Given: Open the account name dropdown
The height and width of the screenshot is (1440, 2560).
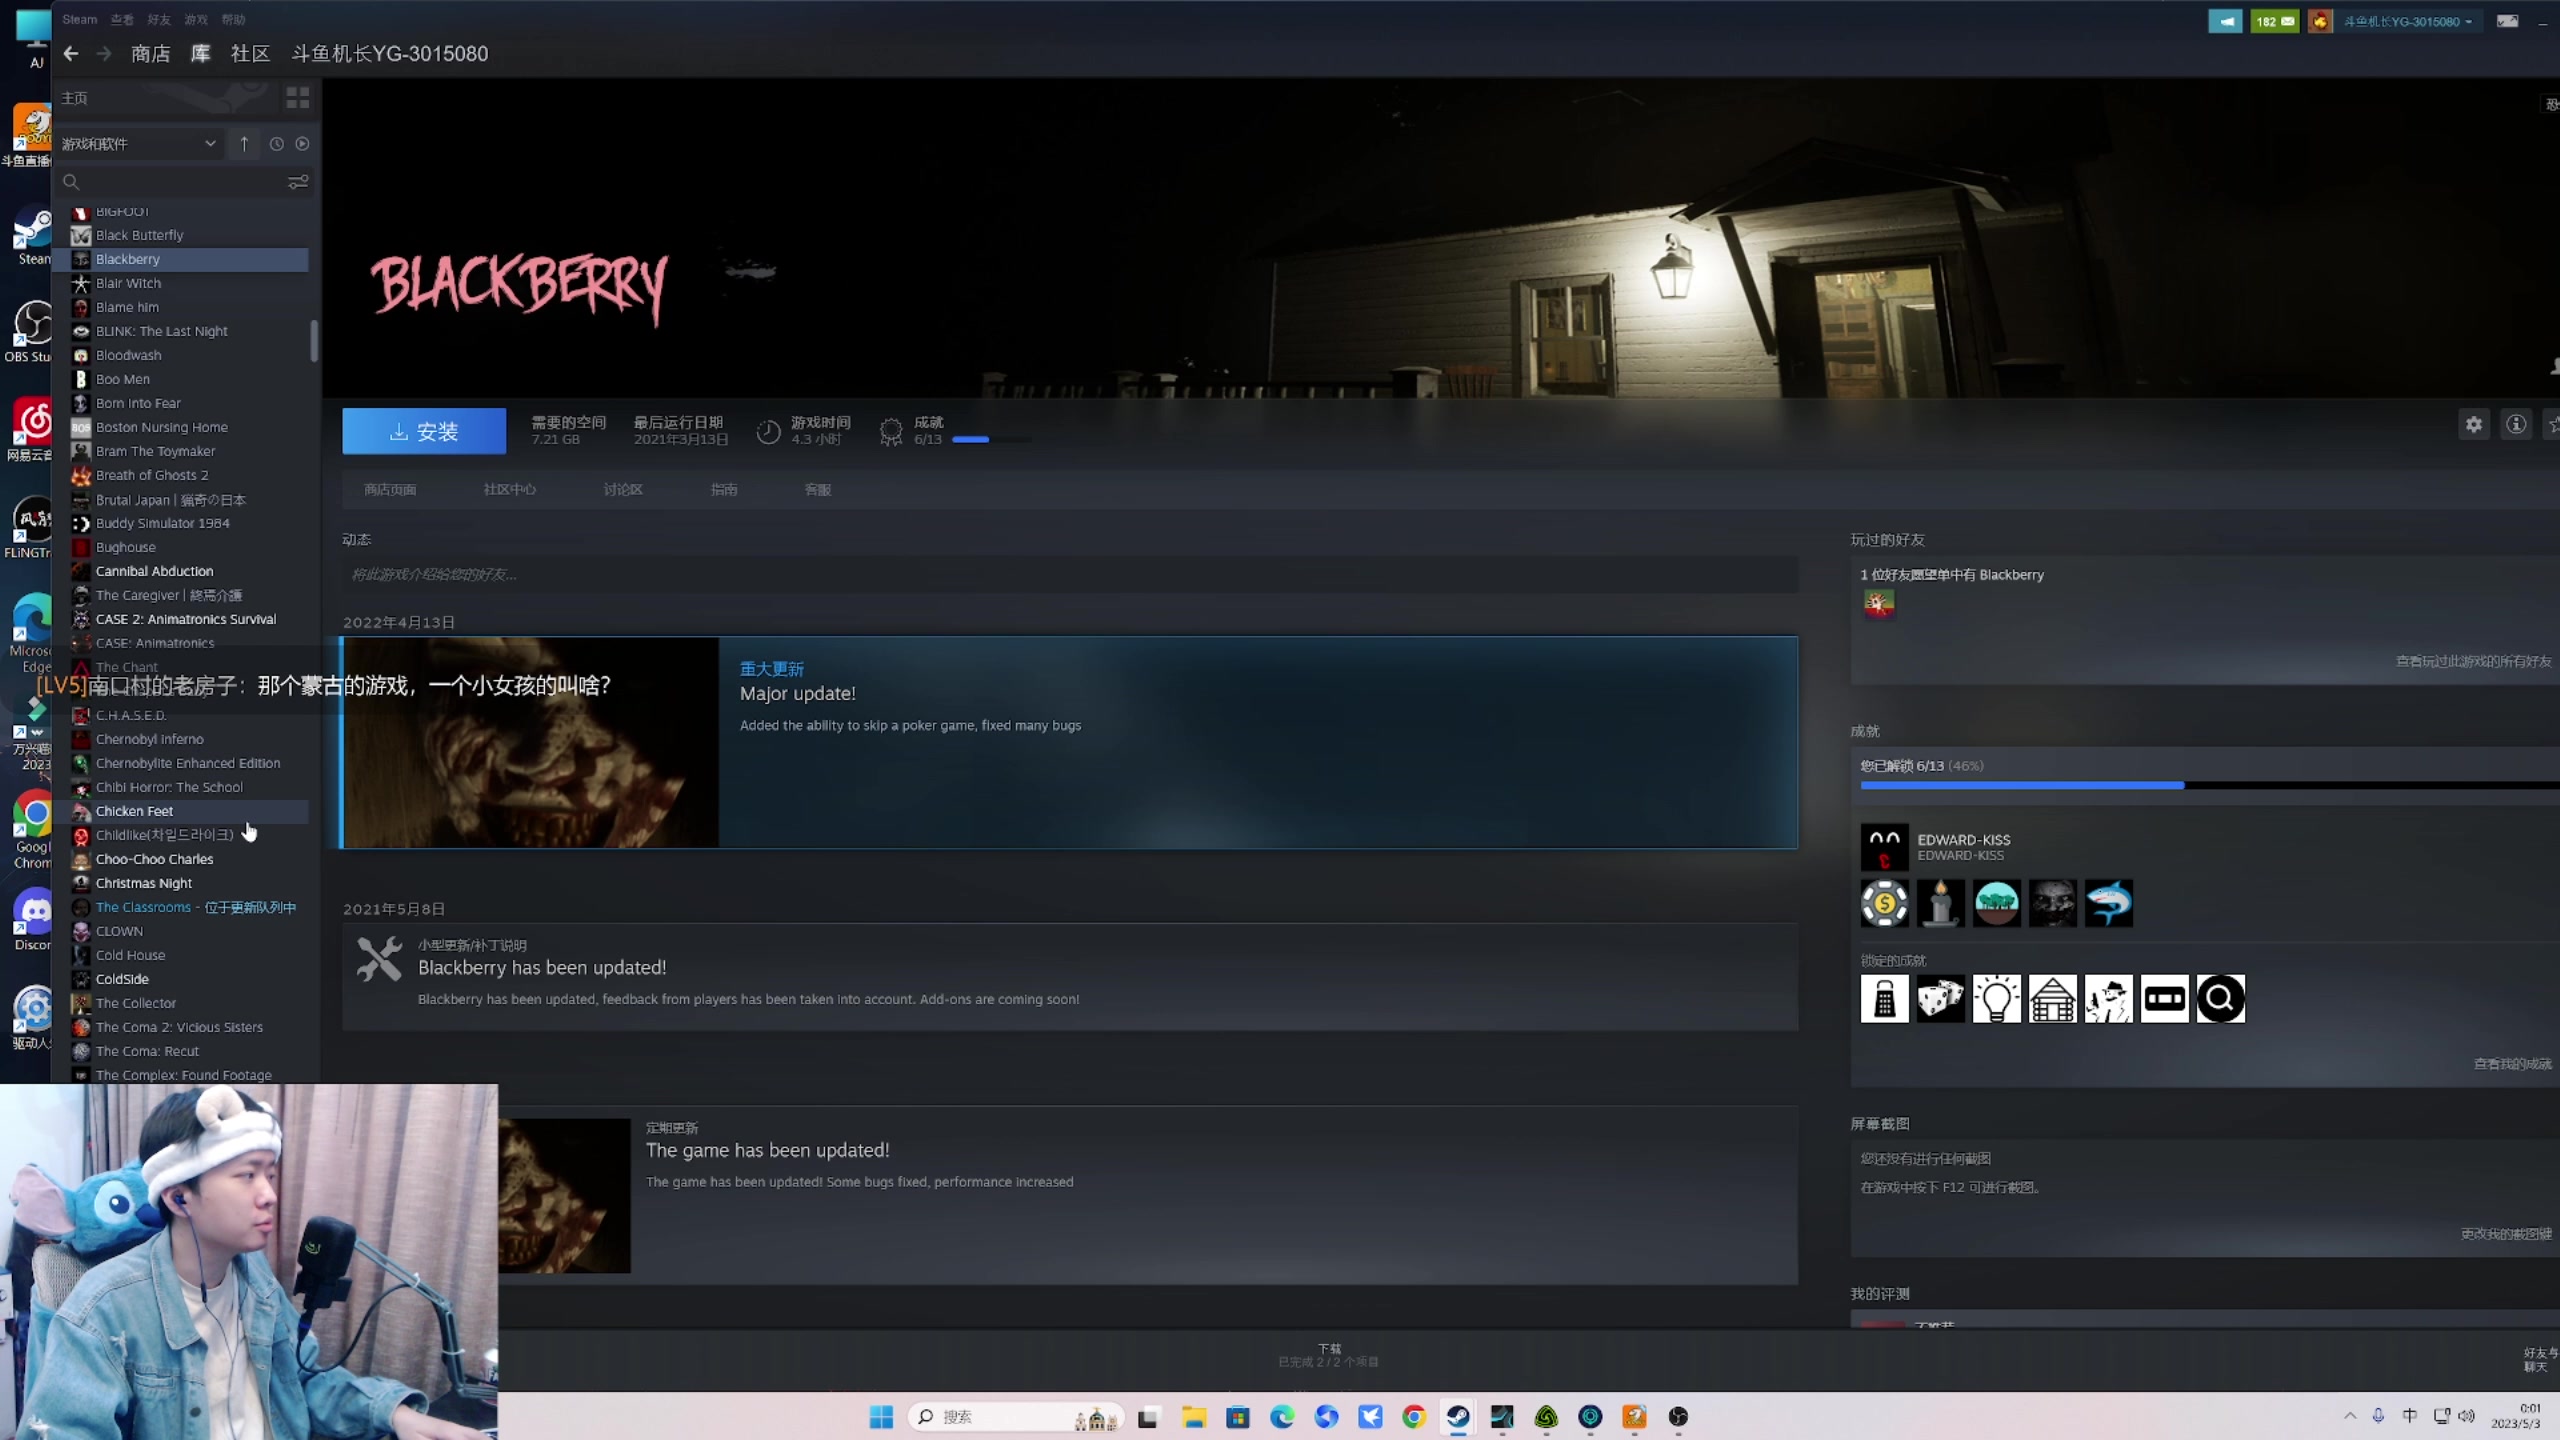Looking at the screenshot, I should [2406, 21].
